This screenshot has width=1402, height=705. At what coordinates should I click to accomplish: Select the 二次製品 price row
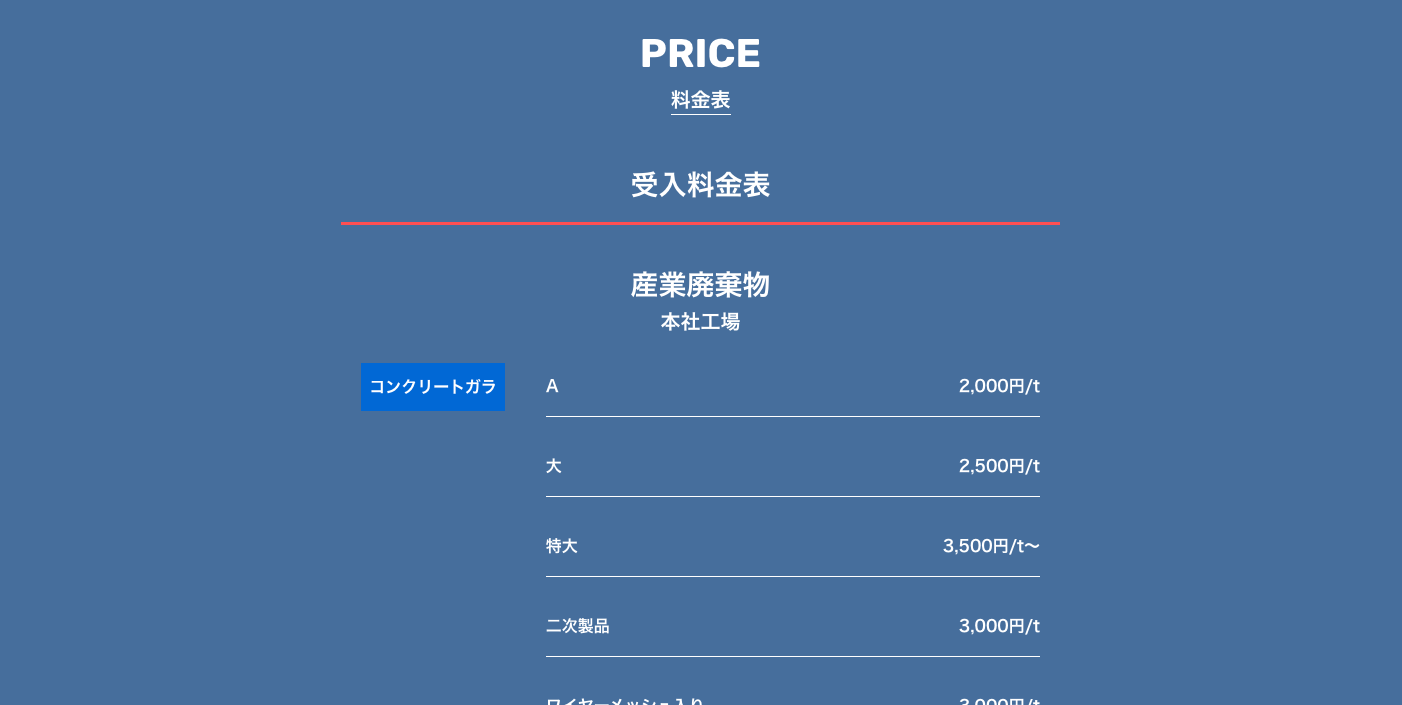coord(793,626)
